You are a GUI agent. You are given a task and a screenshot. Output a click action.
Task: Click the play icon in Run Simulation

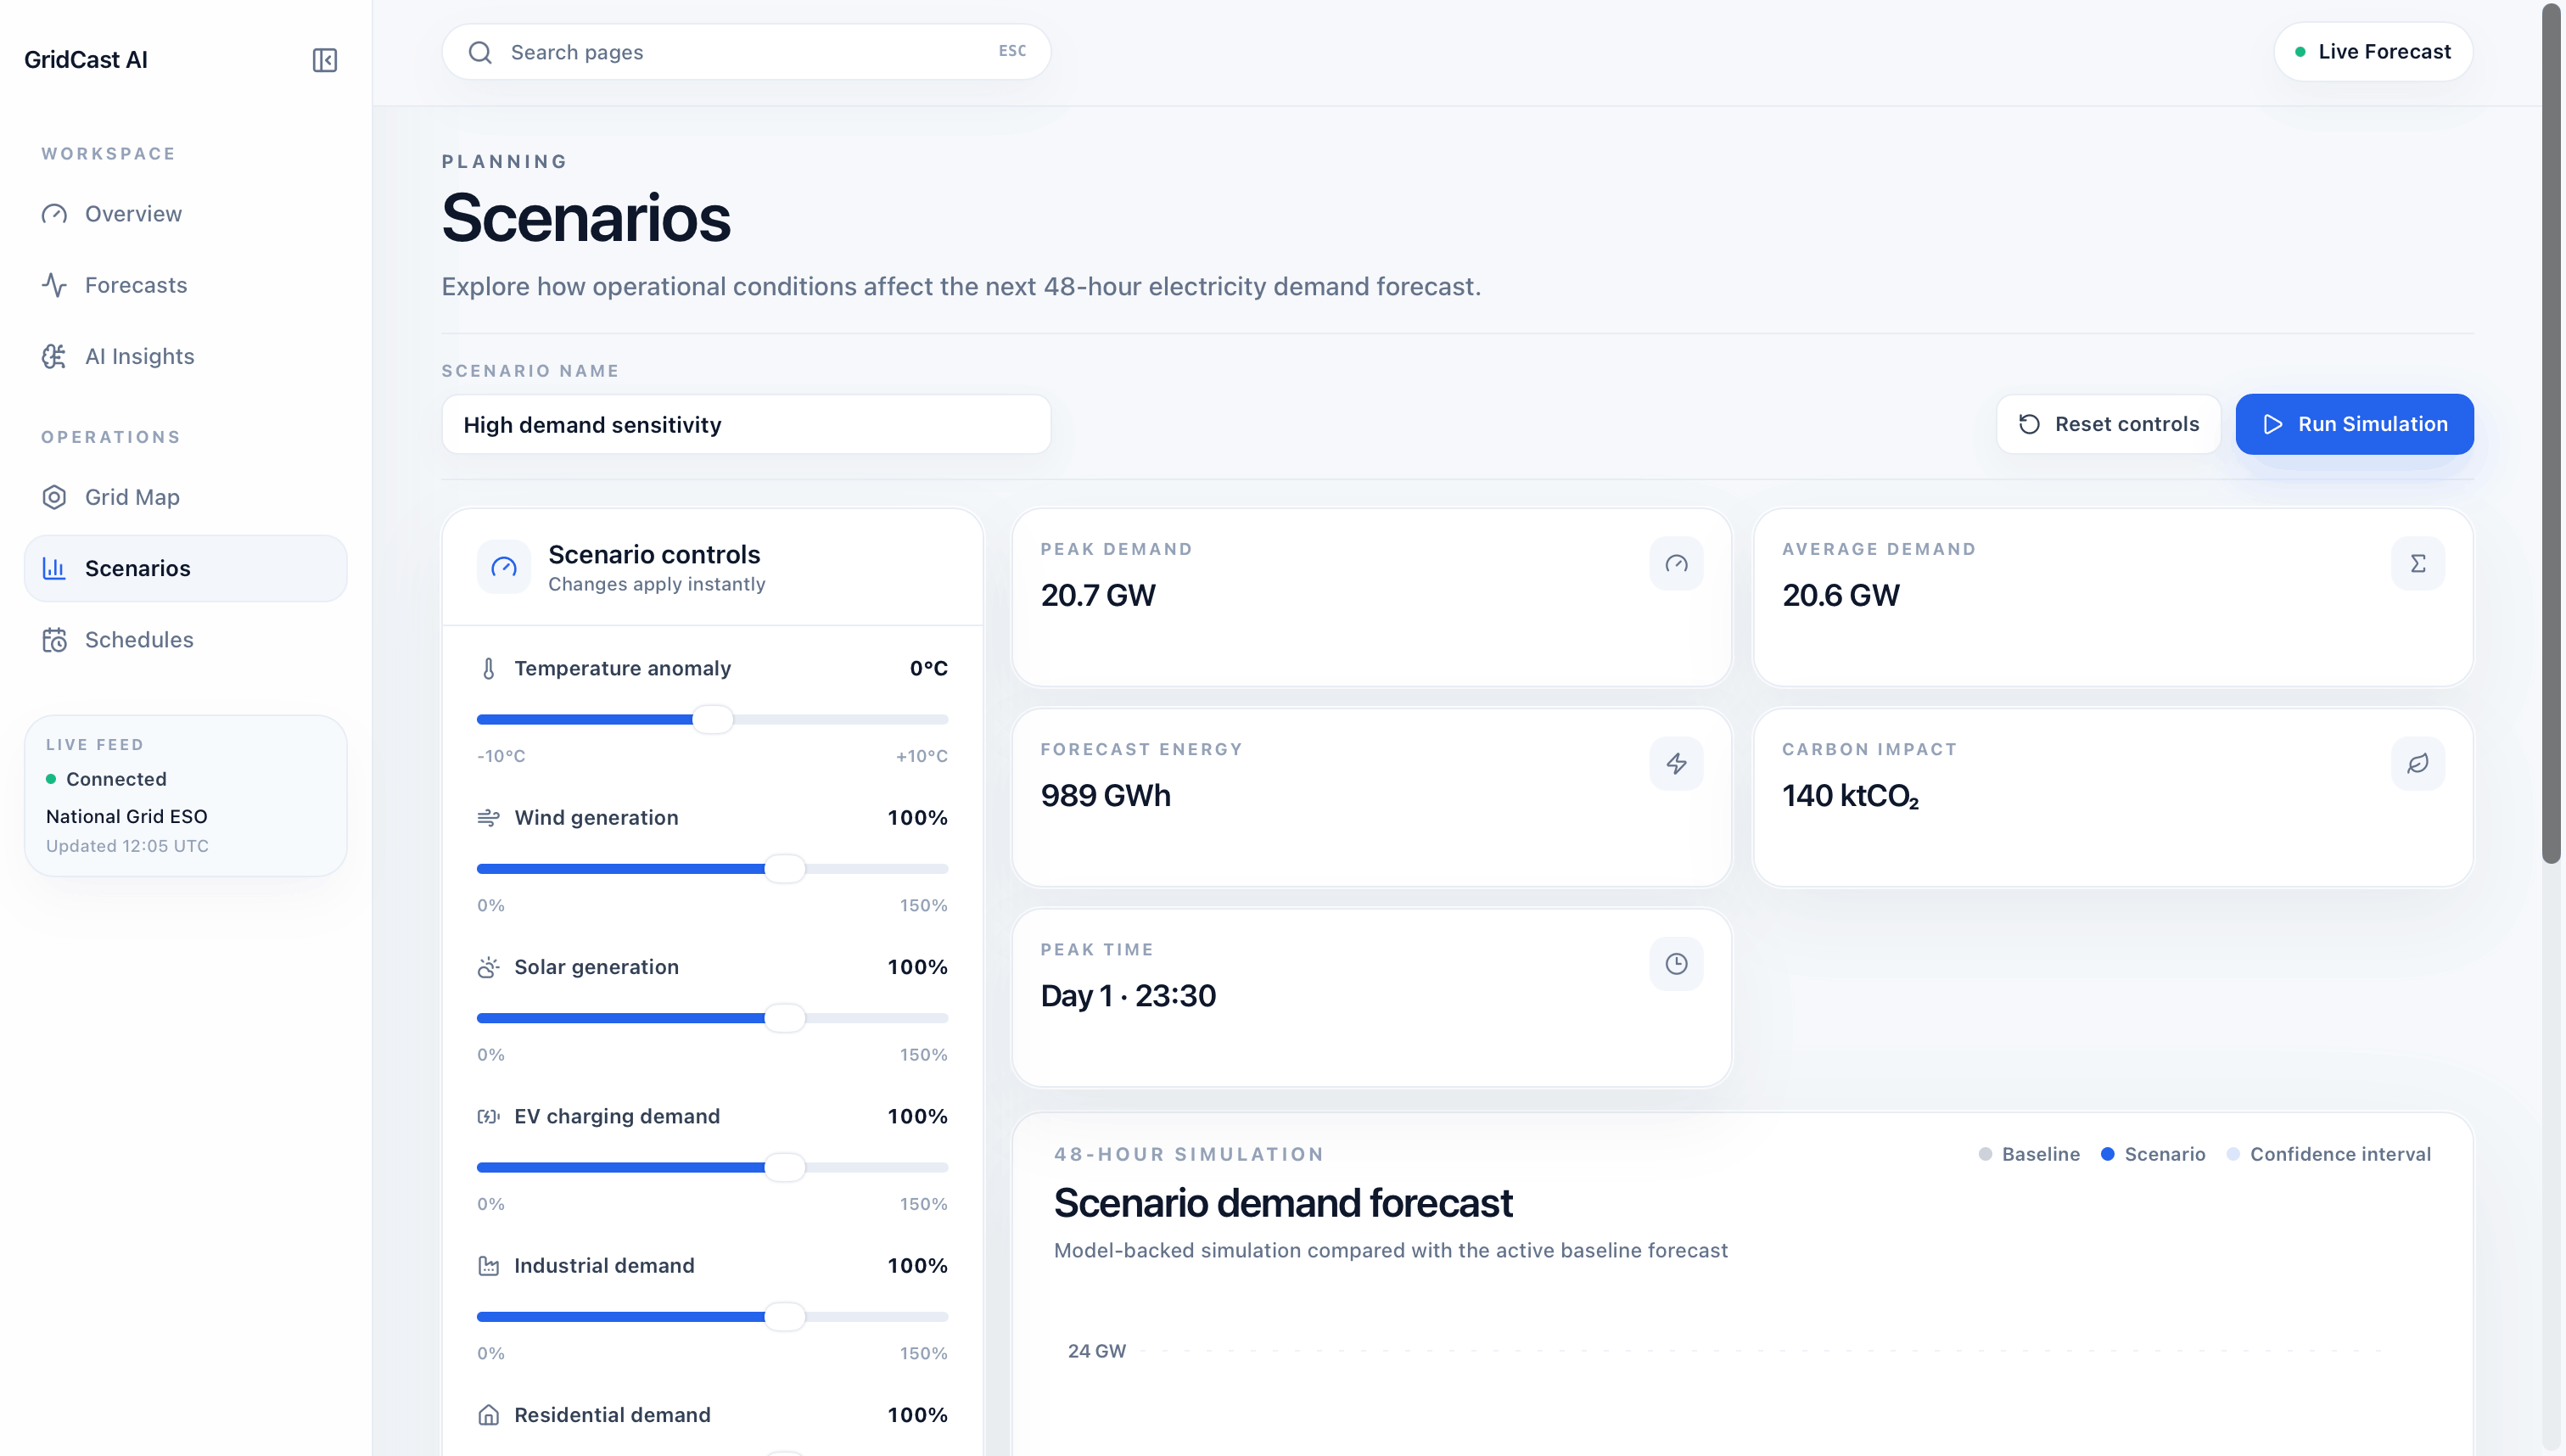point(2273,424)
